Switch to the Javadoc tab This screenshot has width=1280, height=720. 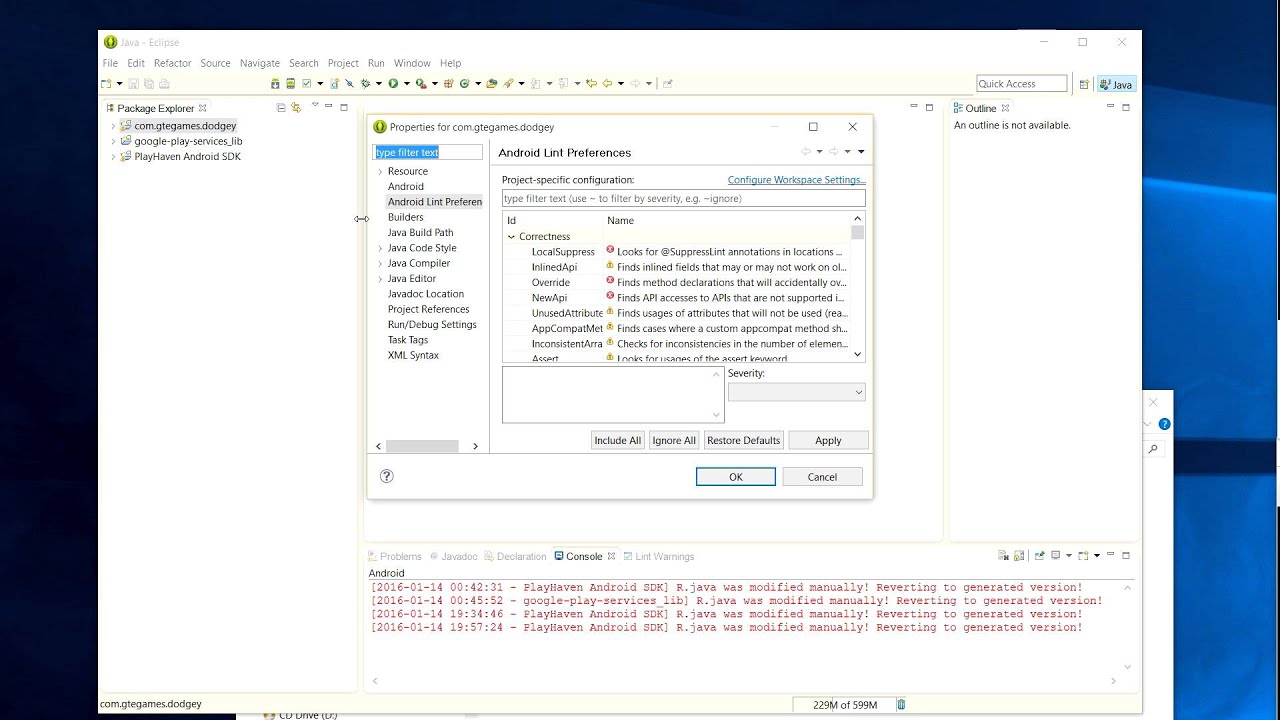click(454, 556)
